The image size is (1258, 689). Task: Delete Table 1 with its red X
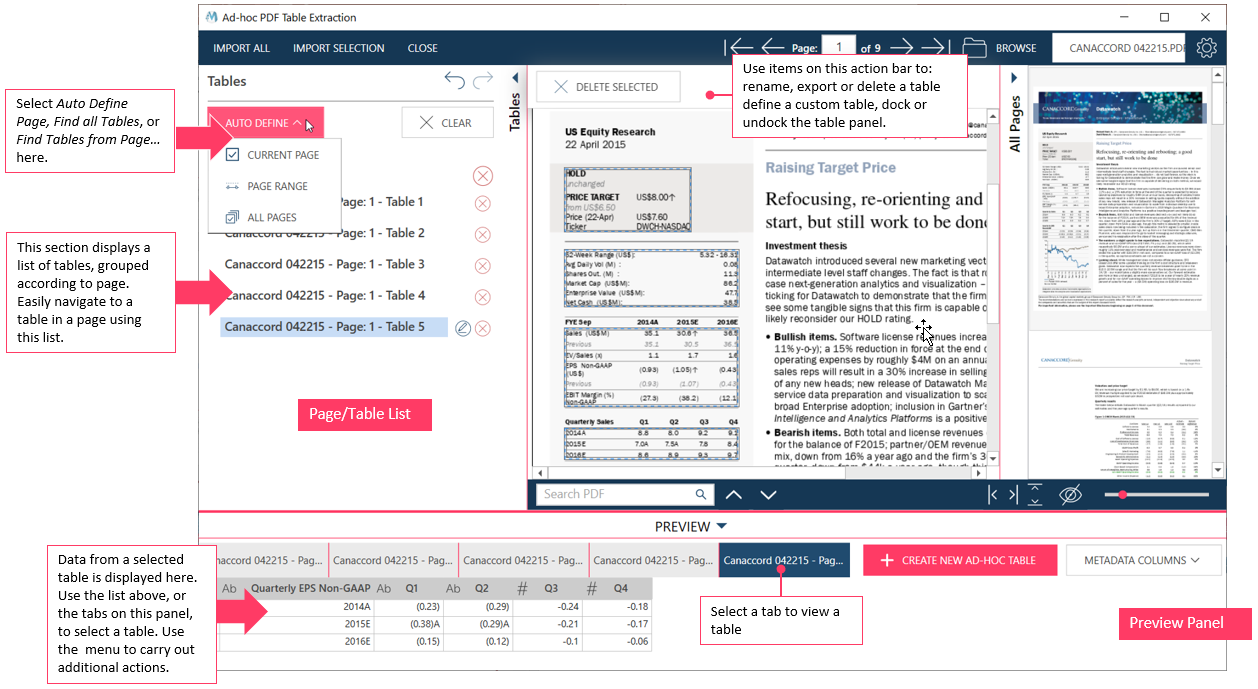(483, 203)
